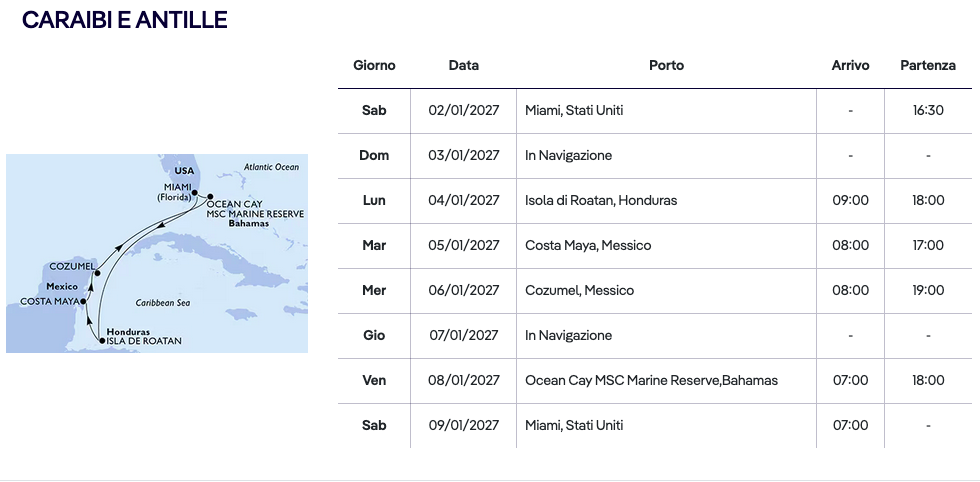Click the 16:30 departure time
The image size is (980, 482).
tap(928, 111)
